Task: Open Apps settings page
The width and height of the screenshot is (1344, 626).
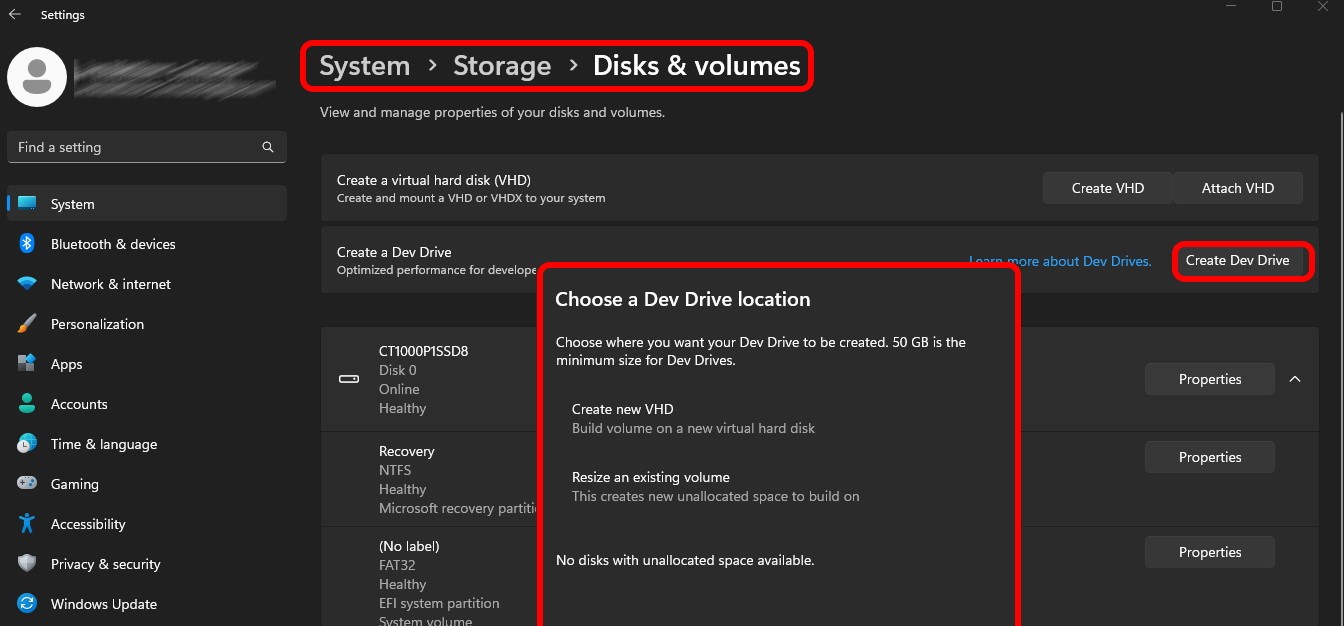Action: [x=66, y=364]
